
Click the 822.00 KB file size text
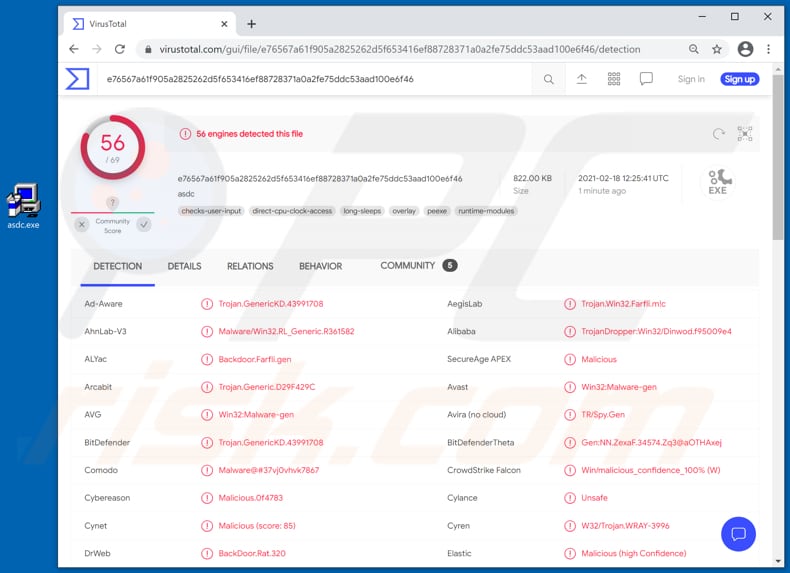pos(532,178)
